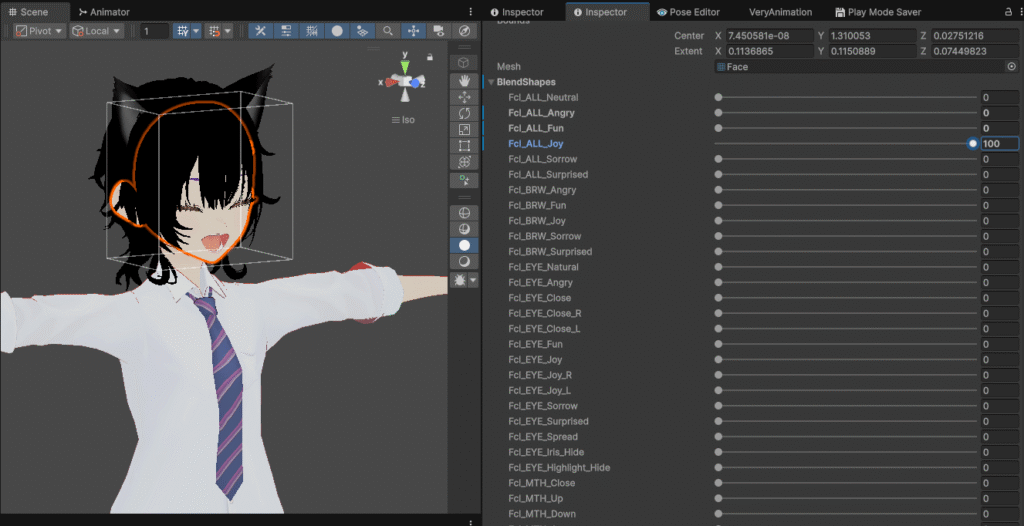Collapse the BlendShapes section
The image size is (1024, 526).
point(491,82)
